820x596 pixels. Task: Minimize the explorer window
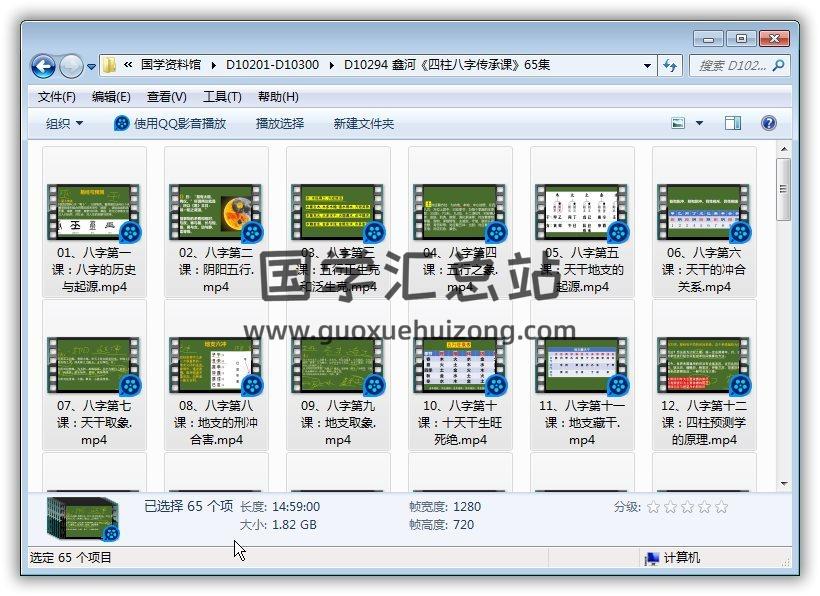[709, 39]
